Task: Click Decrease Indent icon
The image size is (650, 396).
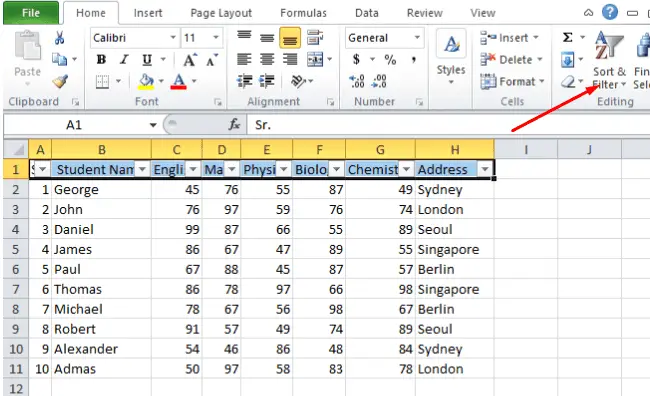Action: tap(245, 81)
